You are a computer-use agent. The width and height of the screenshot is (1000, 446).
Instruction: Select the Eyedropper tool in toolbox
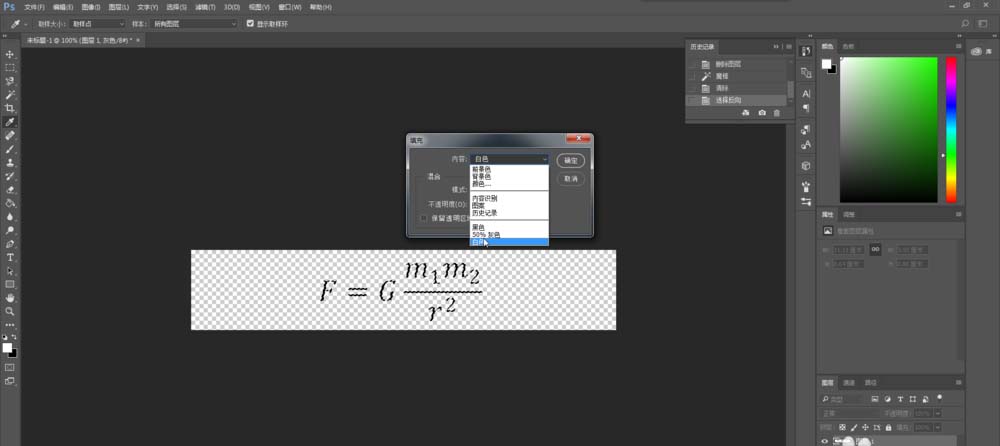click(x=10, y=122)
